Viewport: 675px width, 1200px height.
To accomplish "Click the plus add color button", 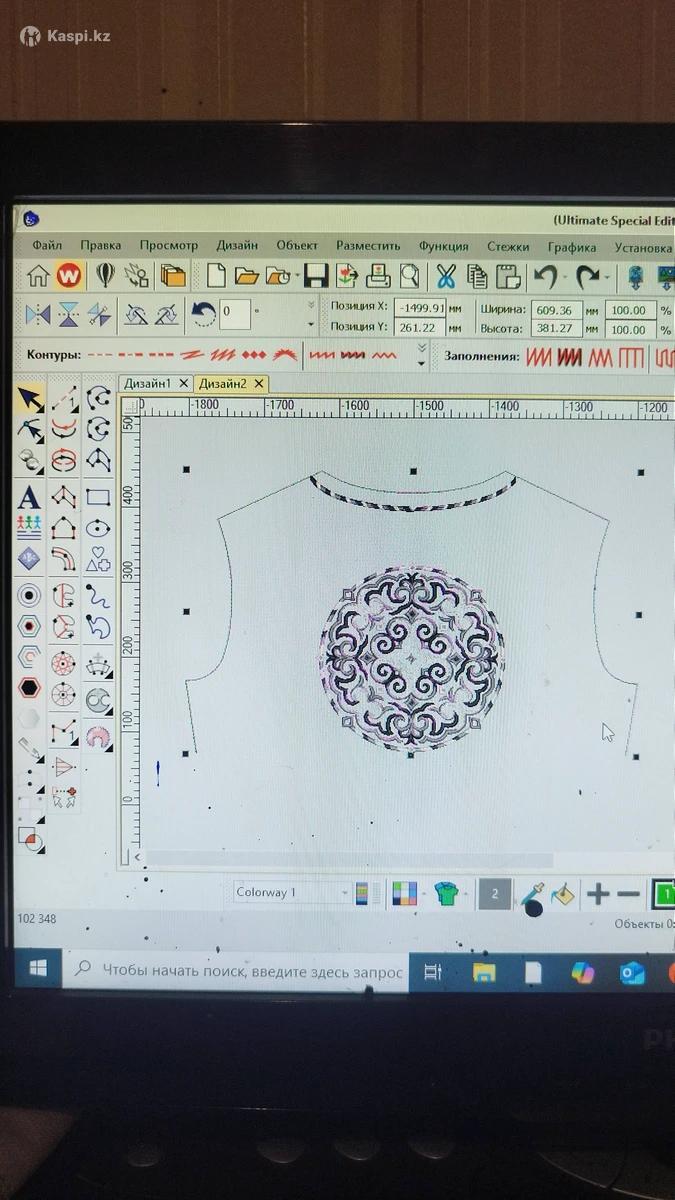I will click(x=597, y=893).
